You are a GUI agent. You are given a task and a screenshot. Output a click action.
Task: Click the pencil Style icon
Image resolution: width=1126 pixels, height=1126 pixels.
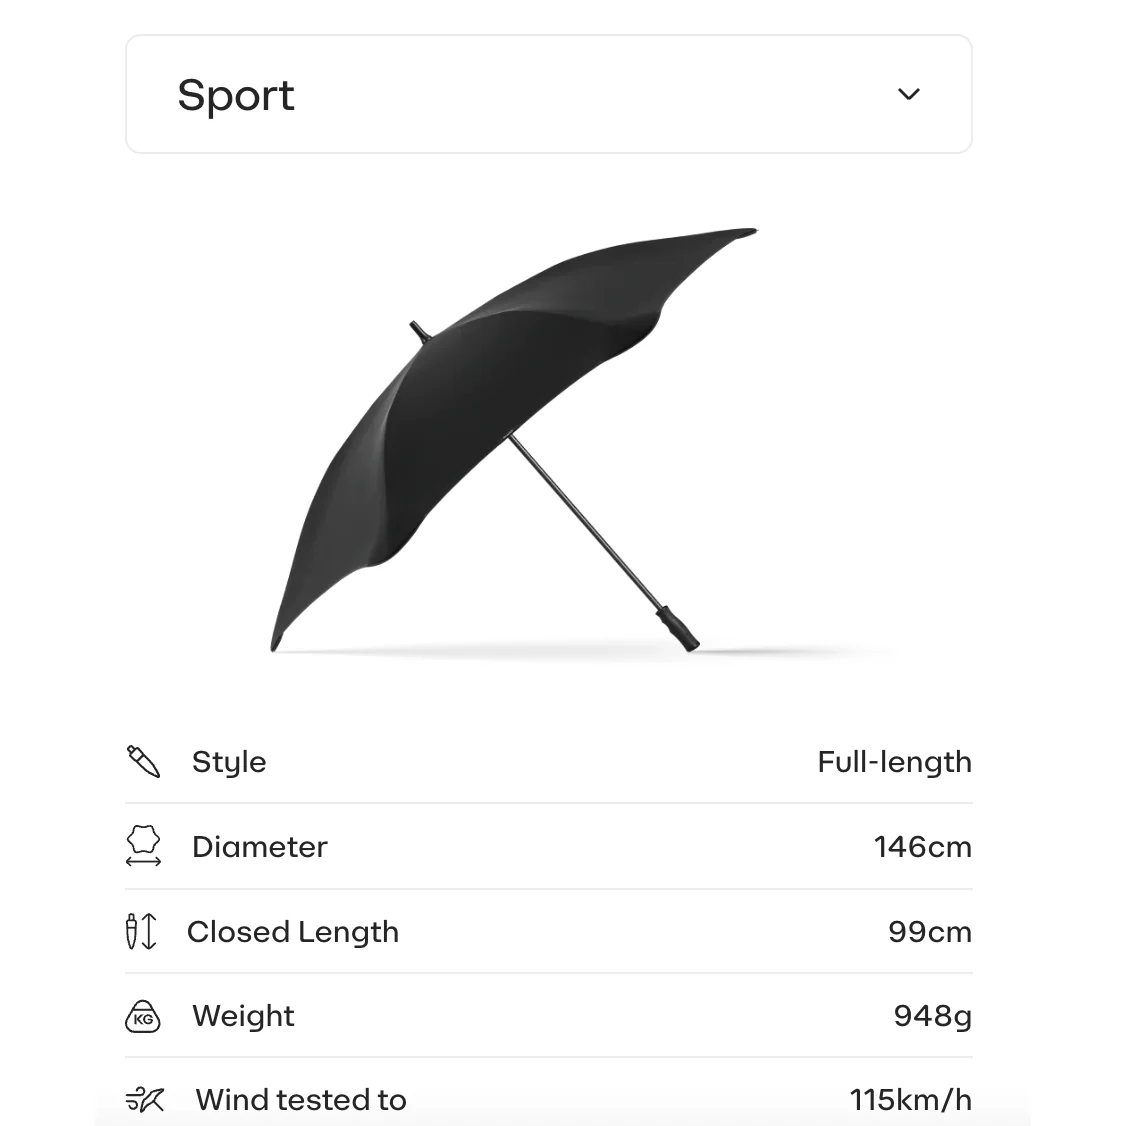pos(143,761)
